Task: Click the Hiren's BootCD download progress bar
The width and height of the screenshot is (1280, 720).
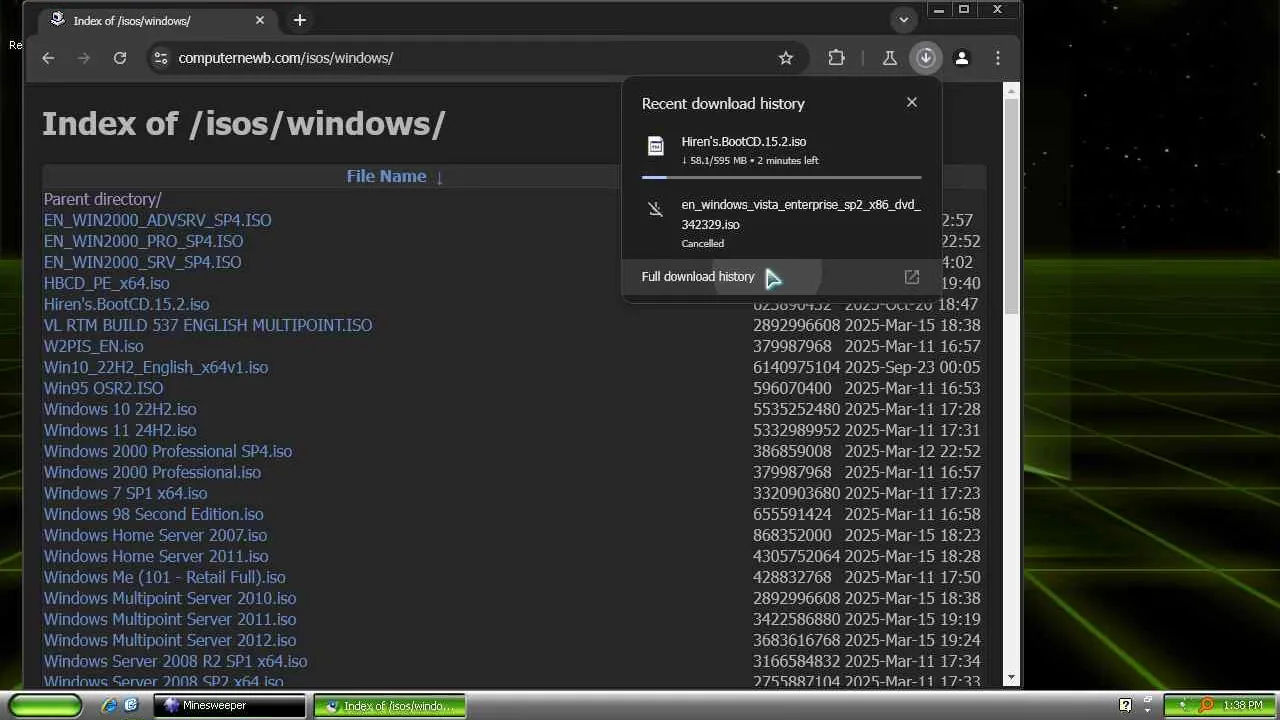Action: tap(781, 177)
